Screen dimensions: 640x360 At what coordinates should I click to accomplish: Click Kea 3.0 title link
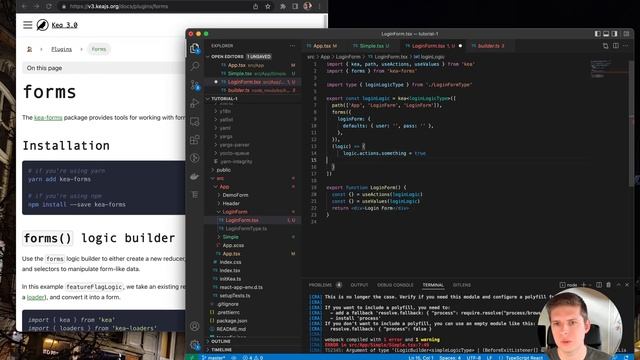64,25
